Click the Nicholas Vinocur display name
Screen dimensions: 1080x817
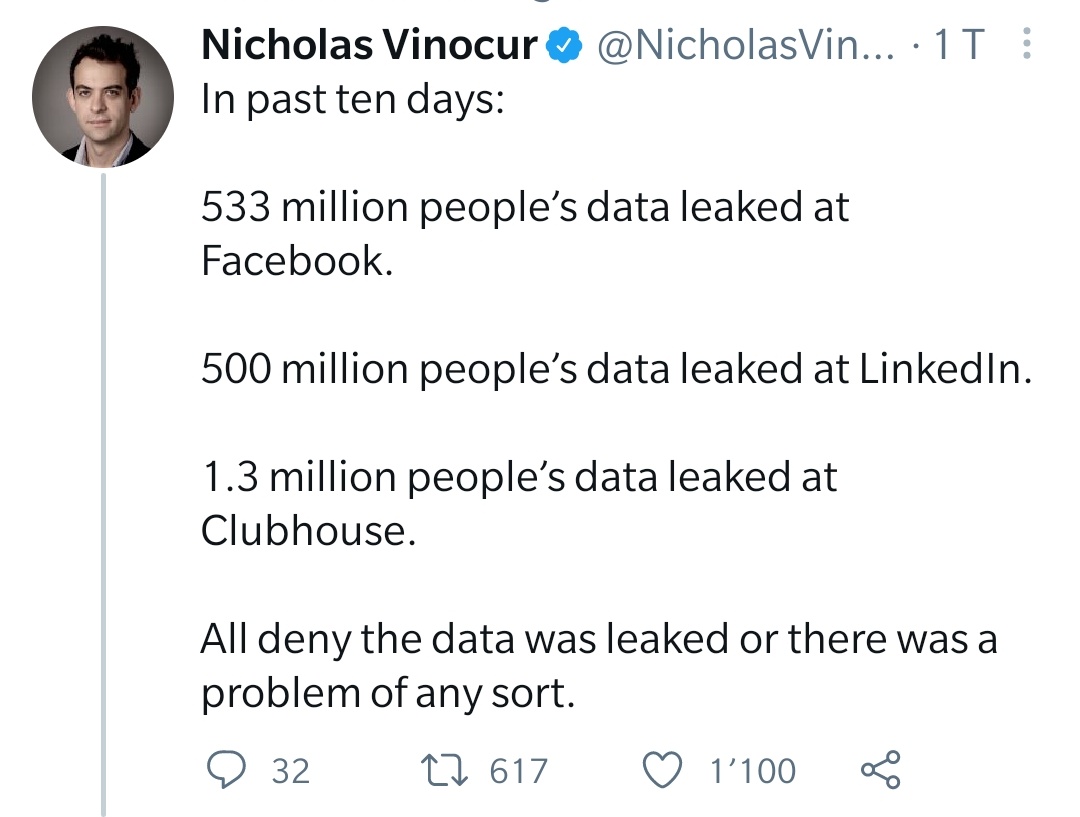[370, 45]
